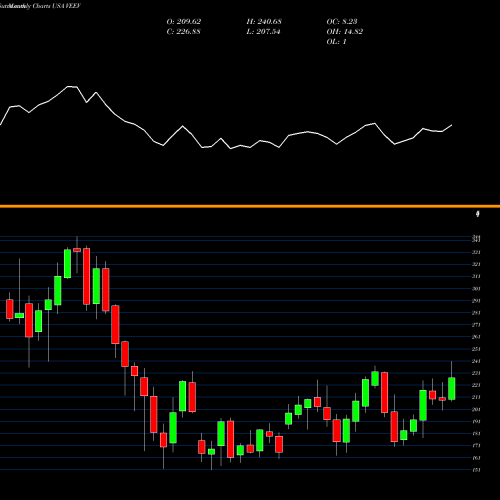
Task: Click the first red candle at the chart start
Action: tap(10, 309)
